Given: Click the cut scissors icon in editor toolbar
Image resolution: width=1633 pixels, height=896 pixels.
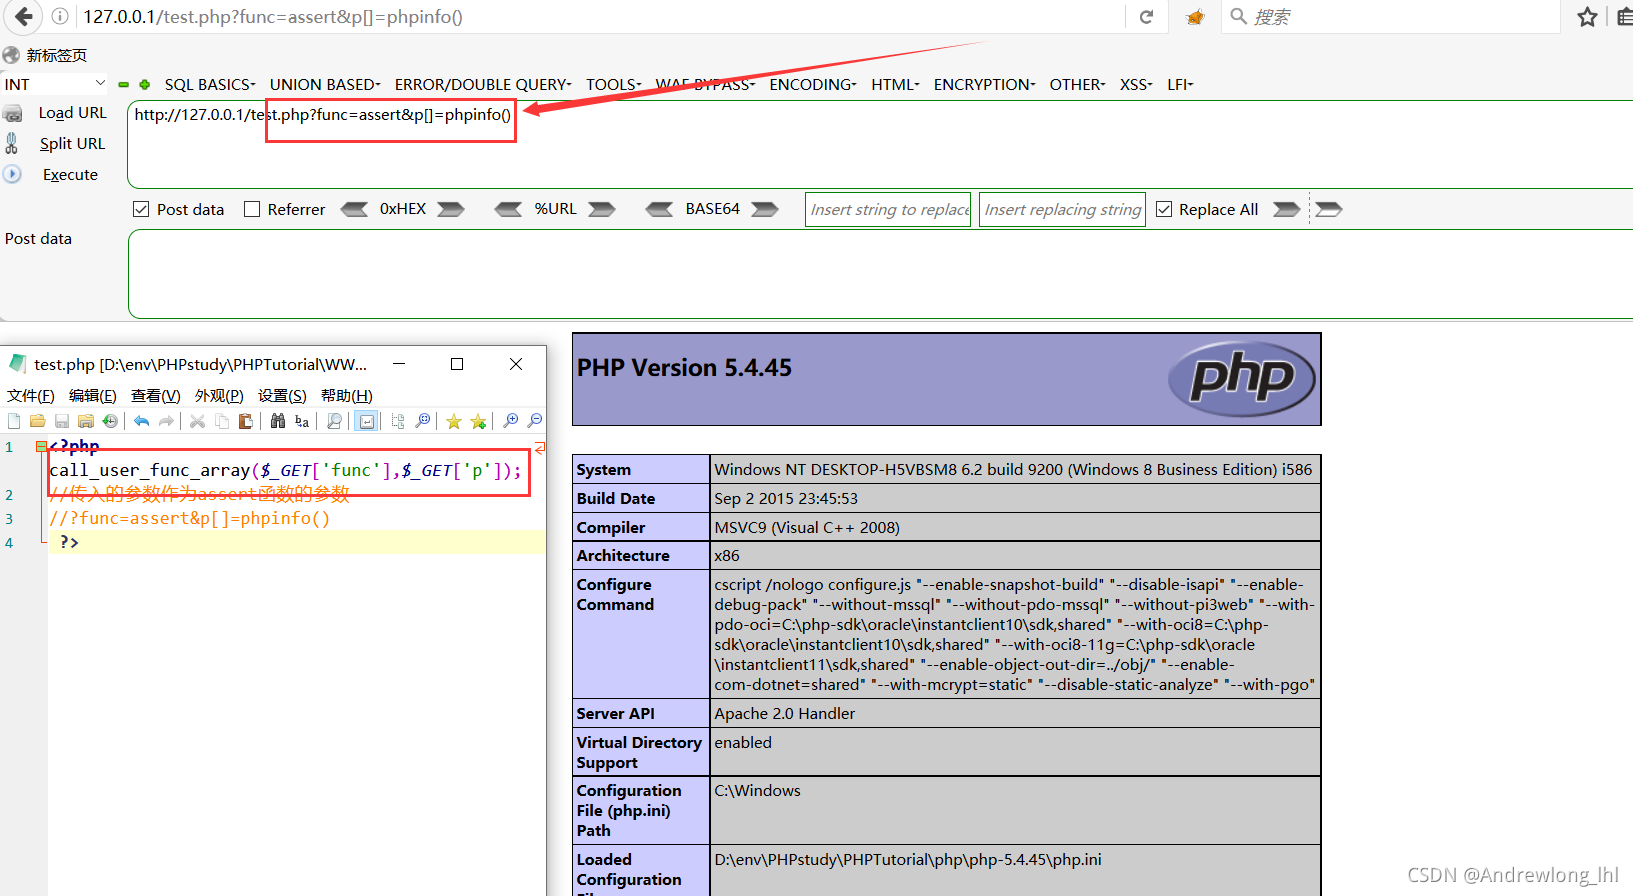Looking at the screenshot, I should coord(197,421).
